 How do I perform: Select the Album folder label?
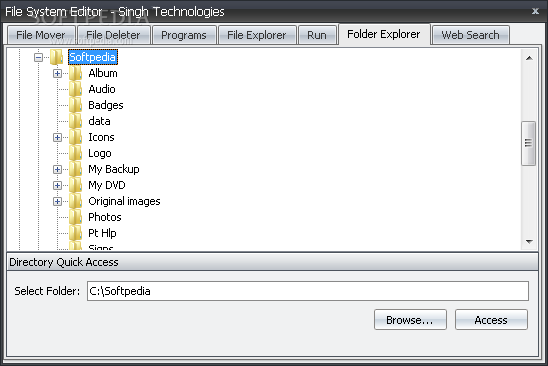coord(103,73)
